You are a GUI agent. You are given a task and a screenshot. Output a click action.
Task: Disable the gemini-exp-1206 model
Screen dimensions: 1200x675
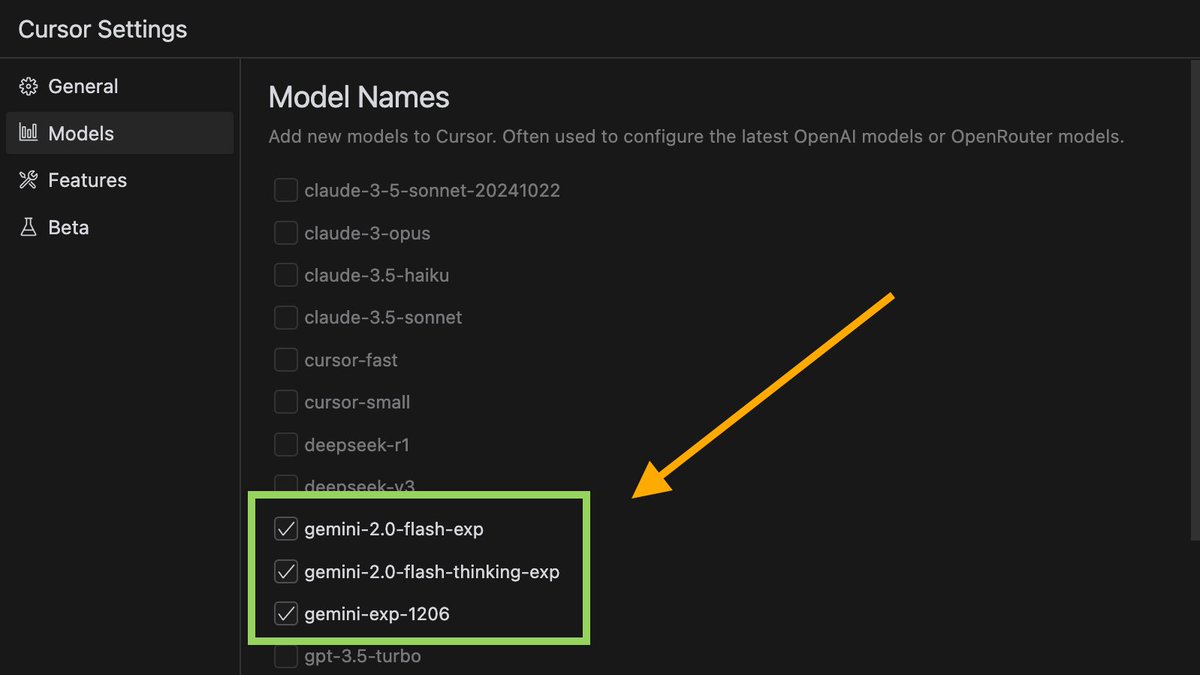click(x=285, y=613)
